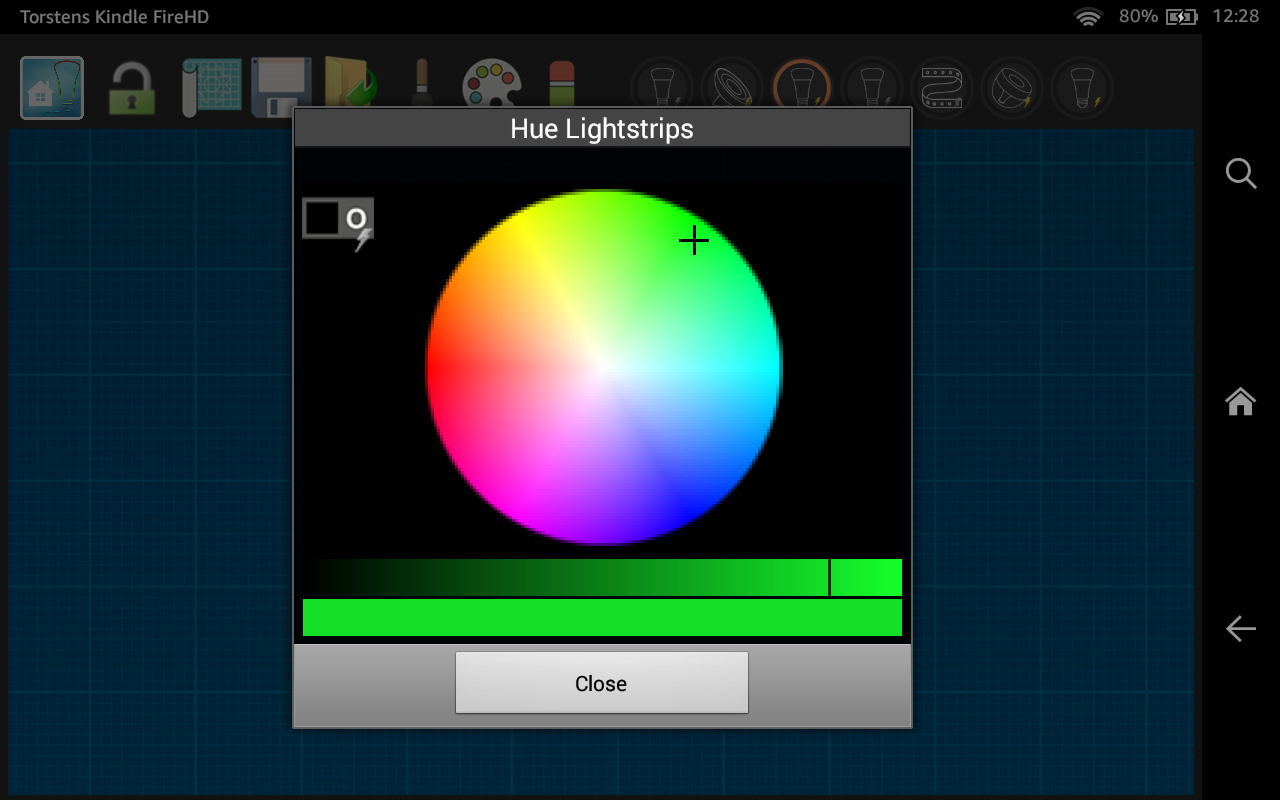Screen dimensions: 1280x800
Task: Open the color palette tool
Action: coord(492,84)
